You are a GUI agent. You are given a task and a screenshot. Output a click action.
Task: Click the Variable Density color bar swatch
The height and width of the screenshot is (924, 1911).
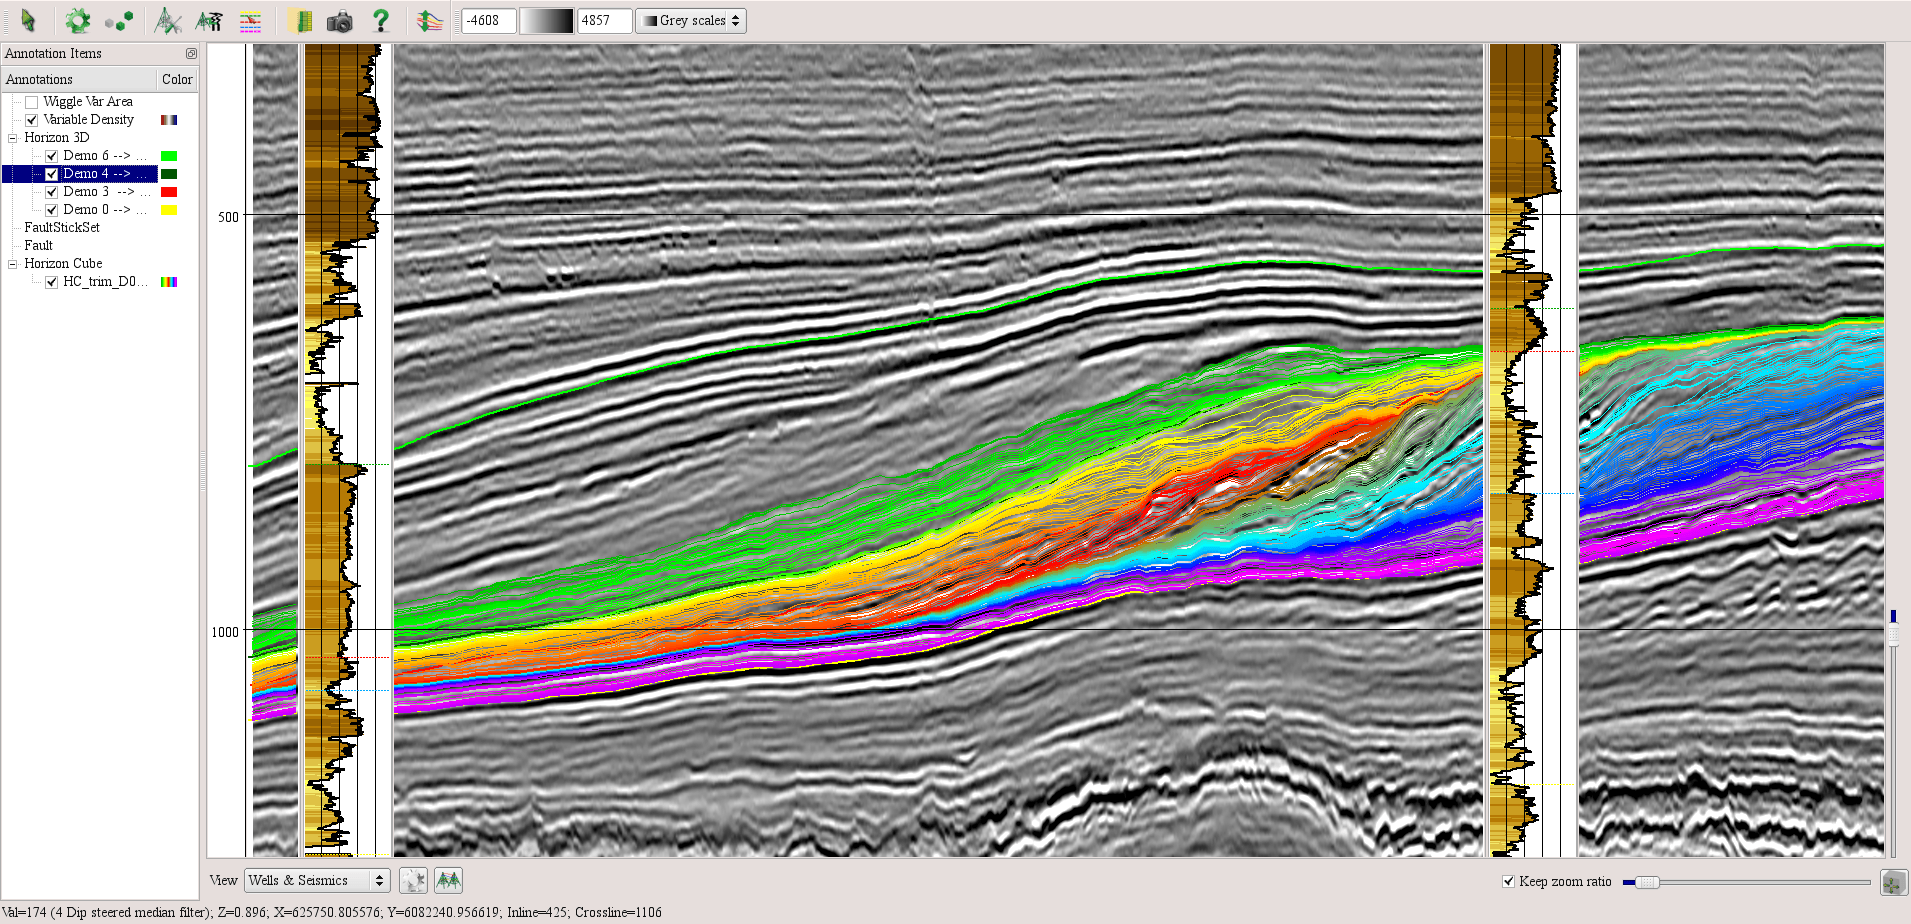tap(169, 120)
